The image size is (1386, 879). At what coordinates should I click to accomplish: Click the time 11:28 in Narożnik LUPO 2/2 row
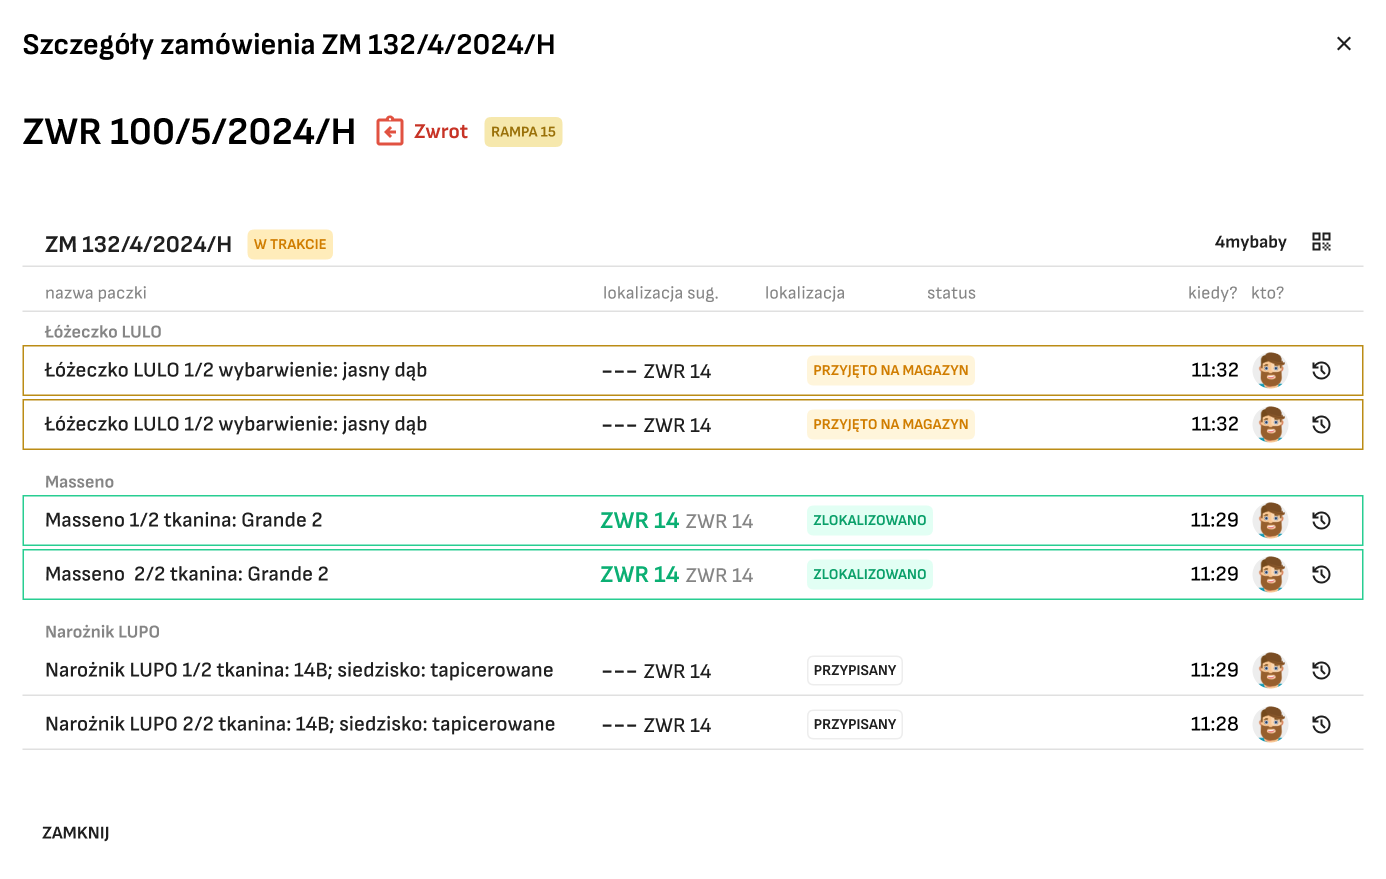pos(1214,724)
